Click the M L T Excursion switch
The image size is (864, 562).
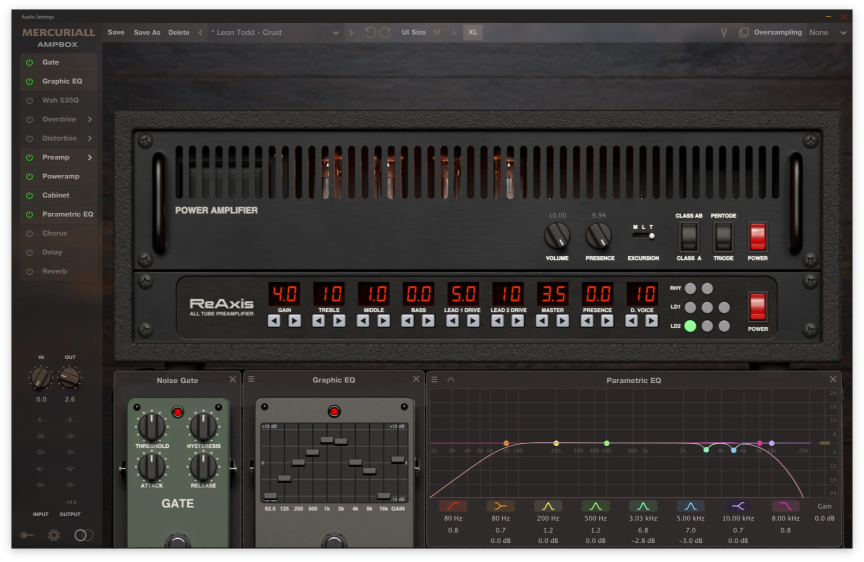[x=643, y=236]
